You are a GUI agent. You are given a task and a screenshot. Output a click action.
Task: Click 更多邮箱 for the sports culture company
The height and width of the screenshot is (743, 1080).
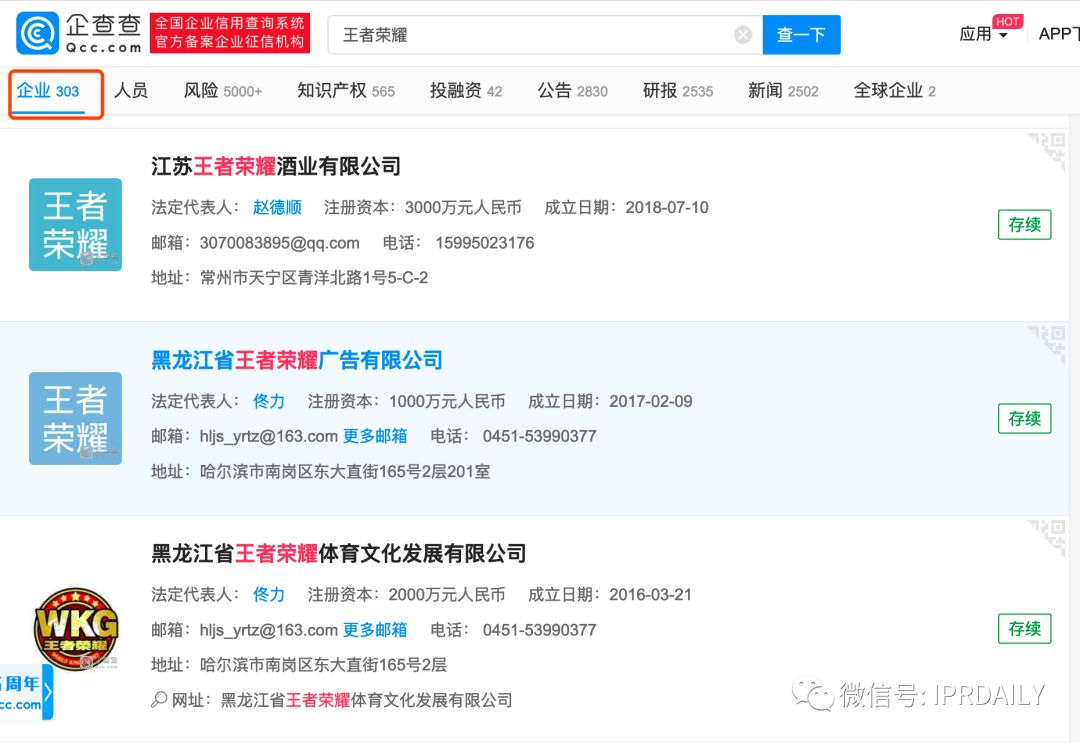click(x=375, y=629)
